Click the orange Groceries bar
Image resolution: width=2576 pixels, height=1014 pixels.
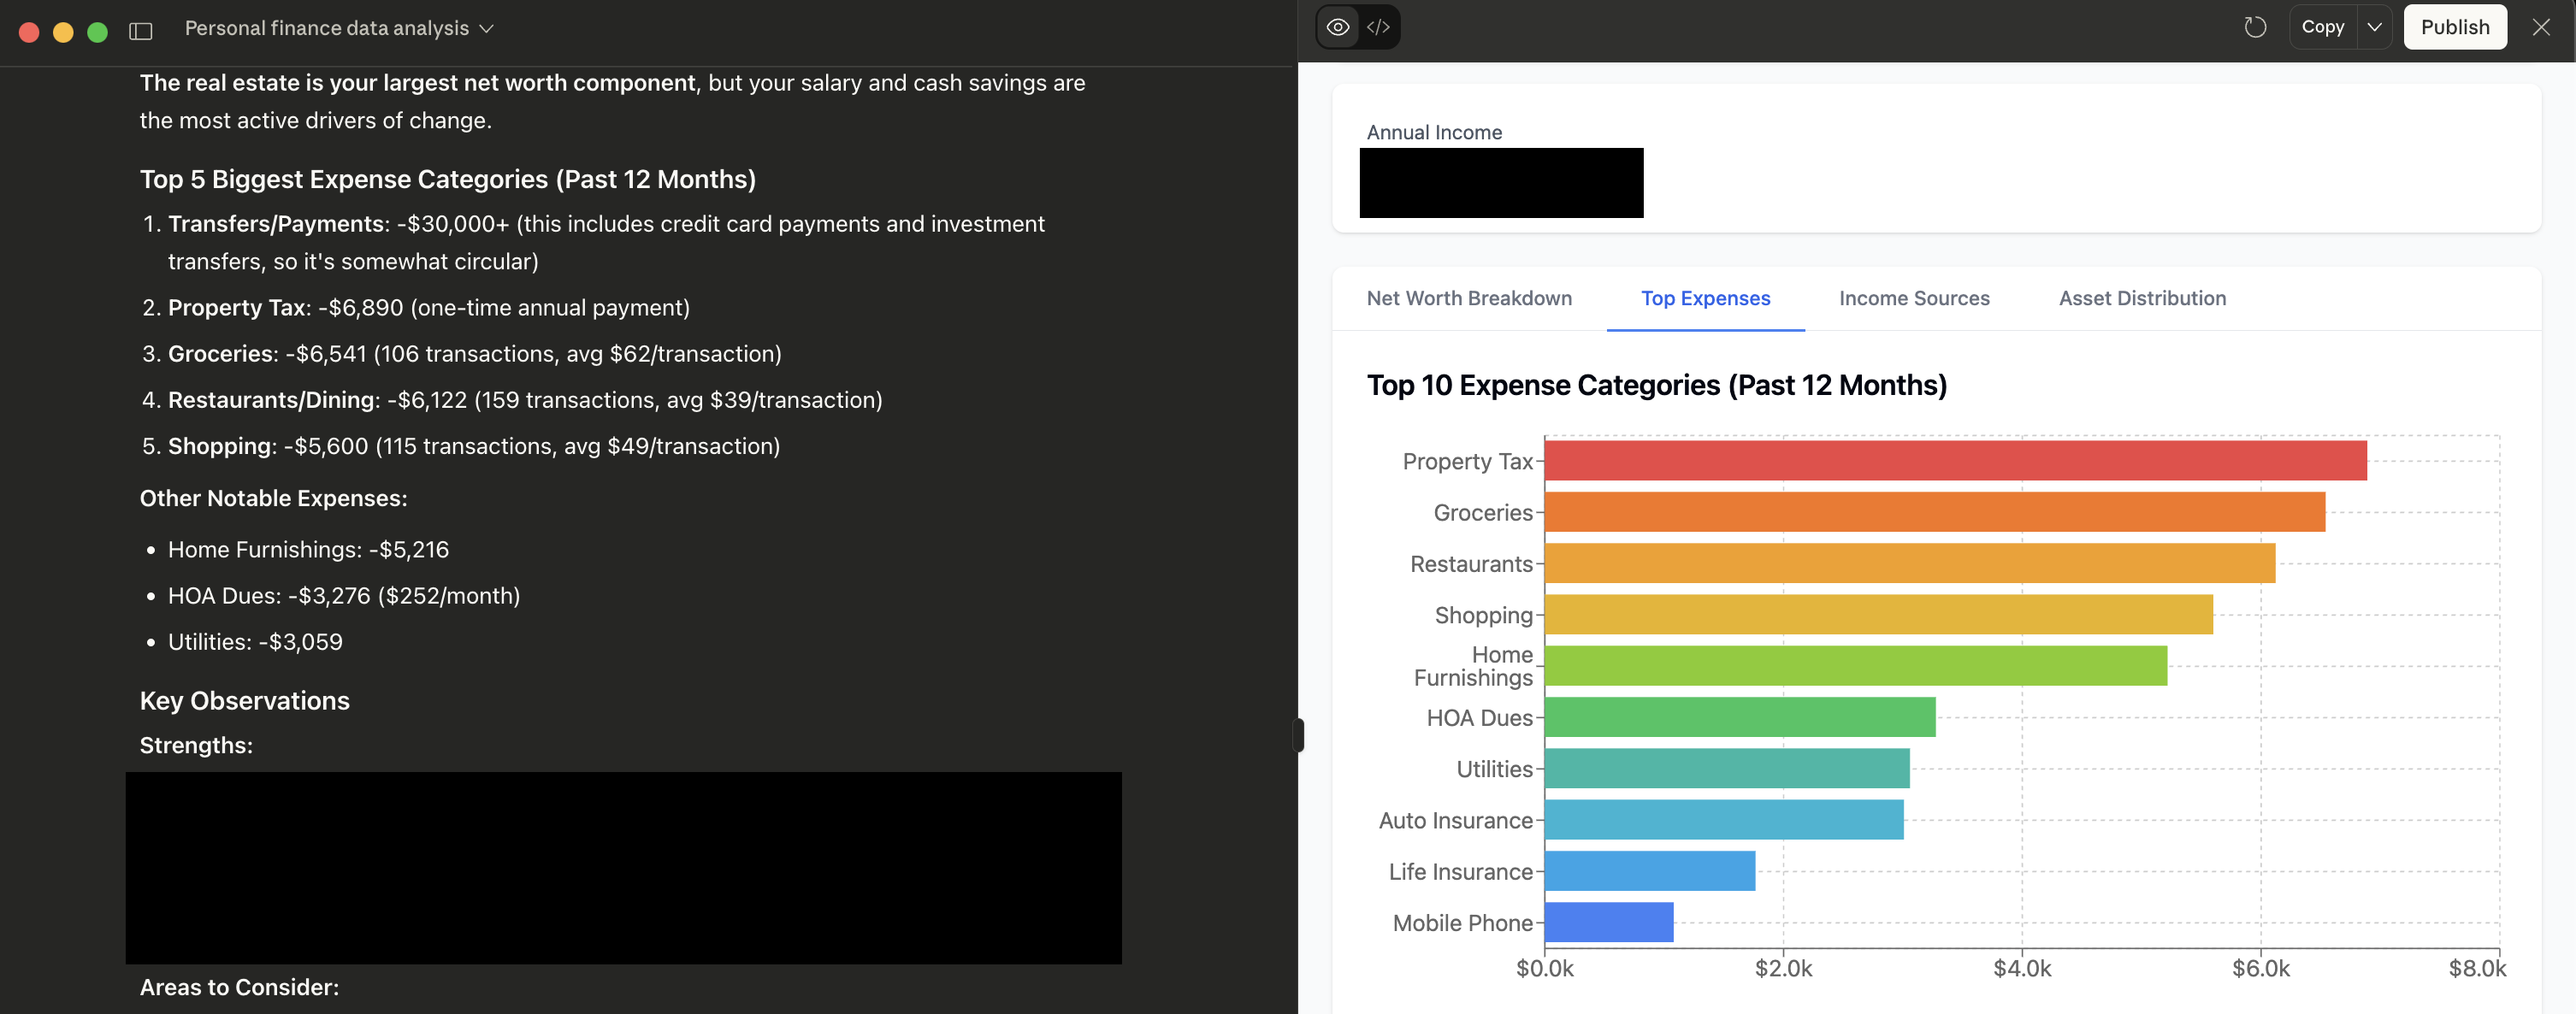(1934, 512)
